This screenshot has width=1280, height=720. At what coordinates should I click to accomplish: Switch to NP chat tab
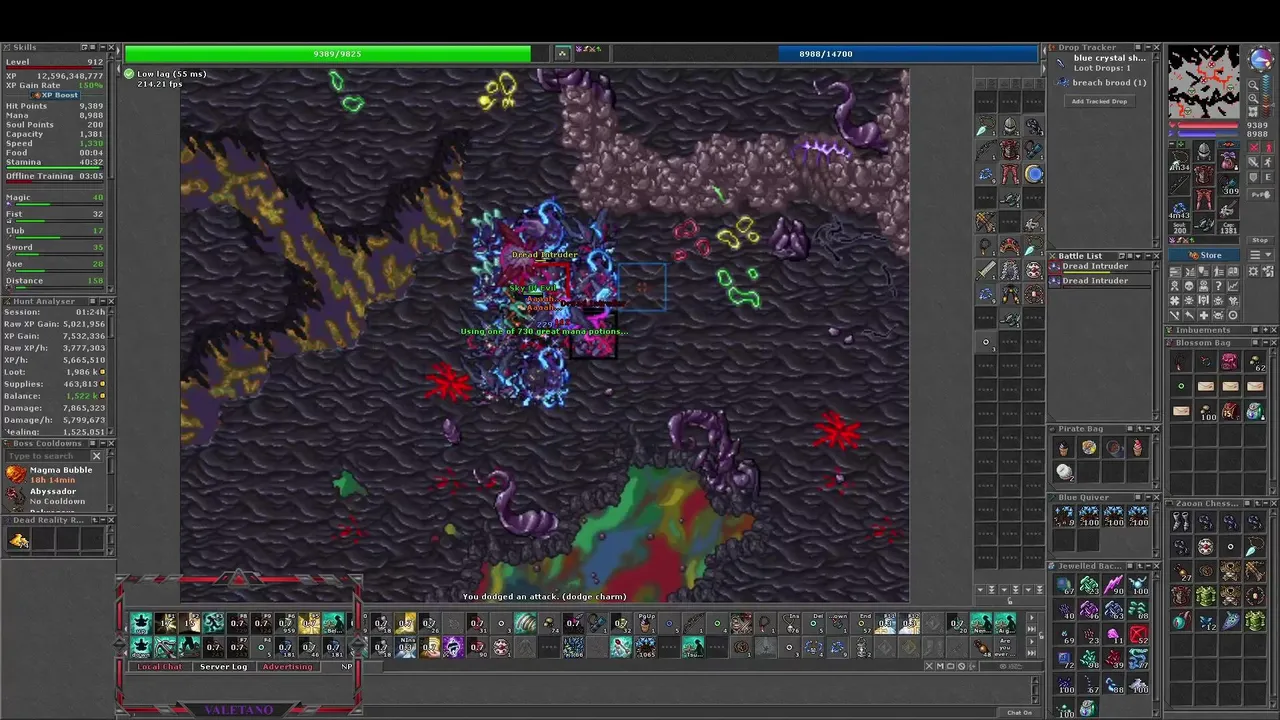[346, 667]
